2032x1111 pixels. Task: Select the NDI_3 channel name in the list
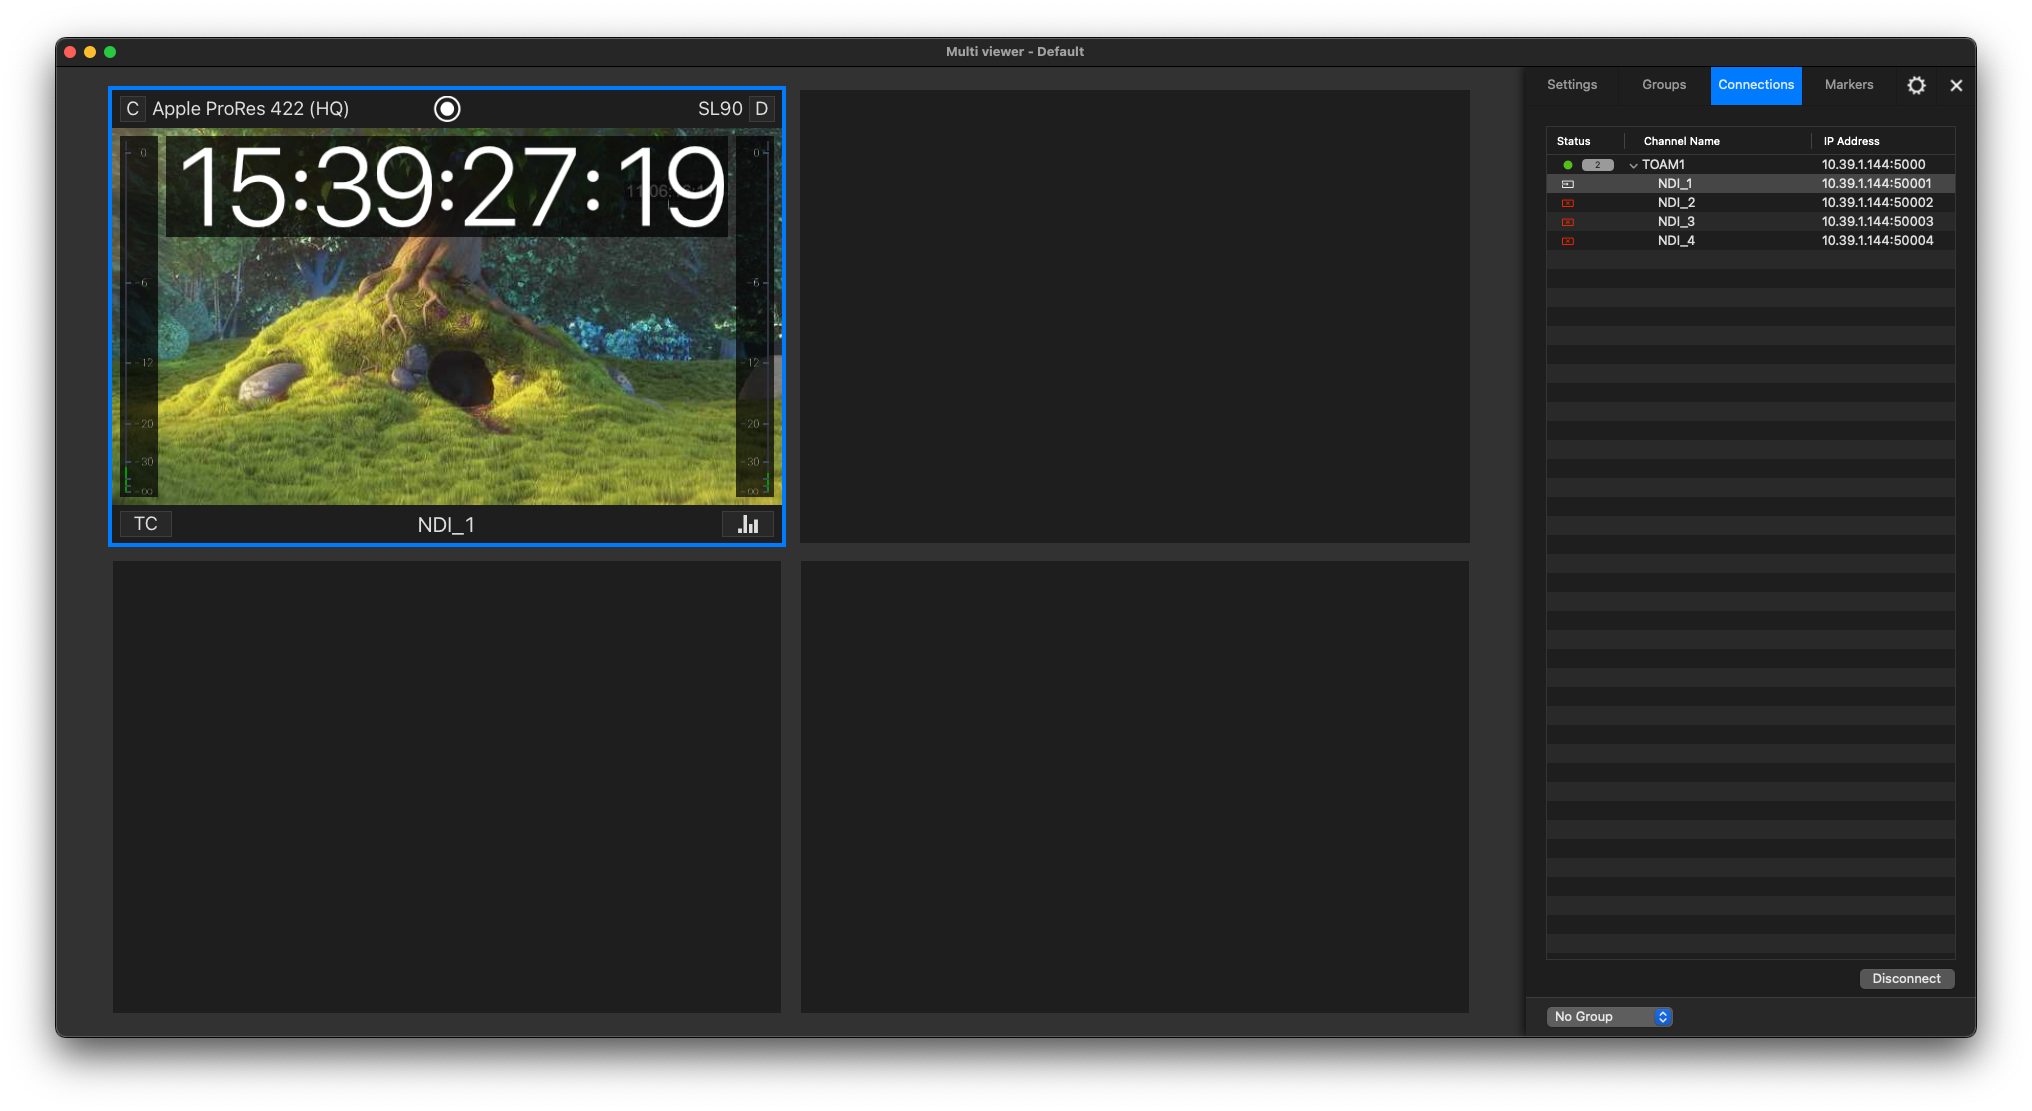[1676, 222]
